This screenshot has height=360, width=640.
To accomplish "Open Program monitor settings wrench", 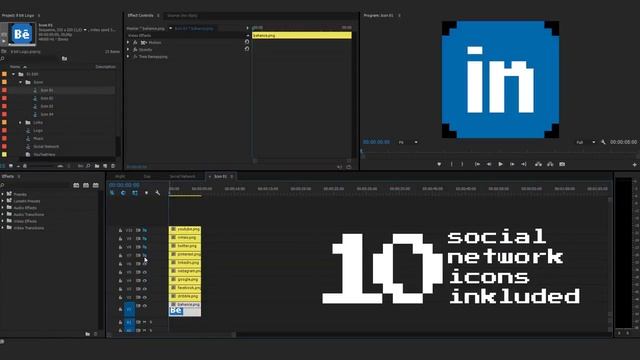I will click(x=603, y=142).
